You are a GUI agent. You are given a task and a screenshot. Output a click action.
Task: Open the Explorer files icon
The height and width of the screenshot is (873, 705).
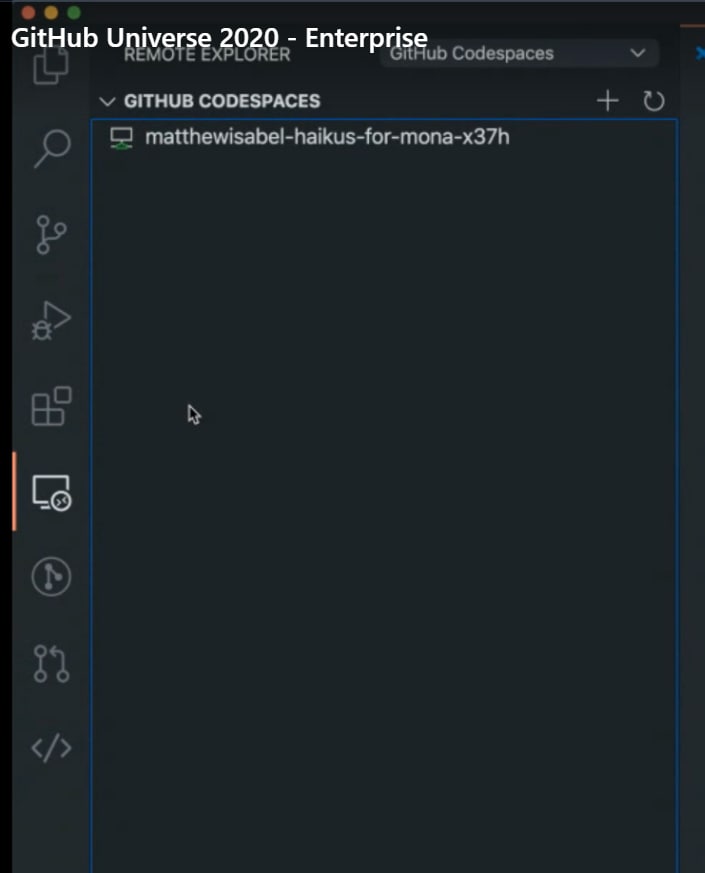[51, 67]
